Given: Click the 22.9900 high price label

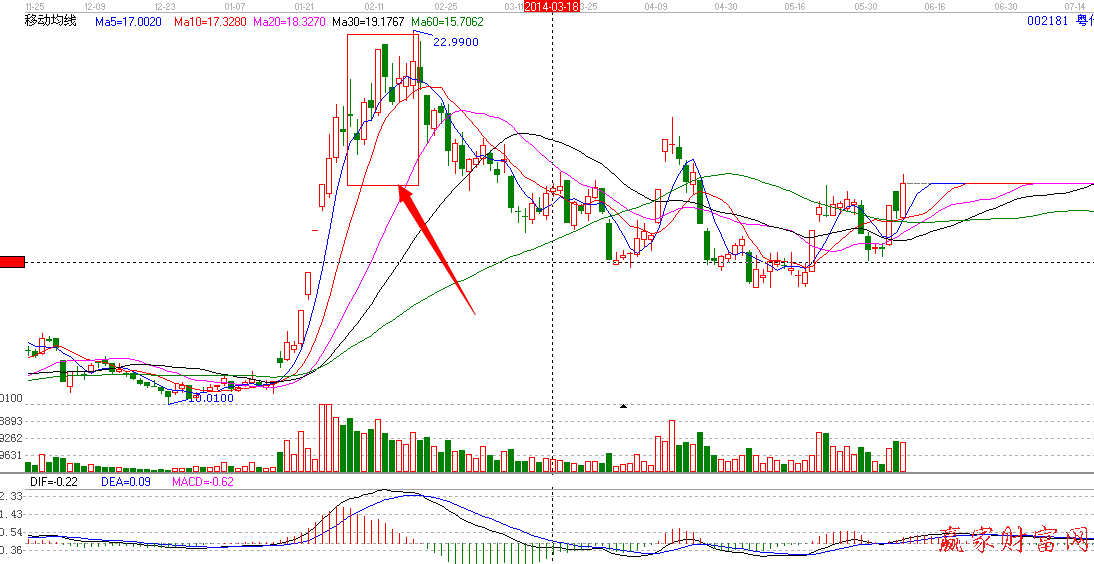Looking at the screenshot, I should [456, 42].
